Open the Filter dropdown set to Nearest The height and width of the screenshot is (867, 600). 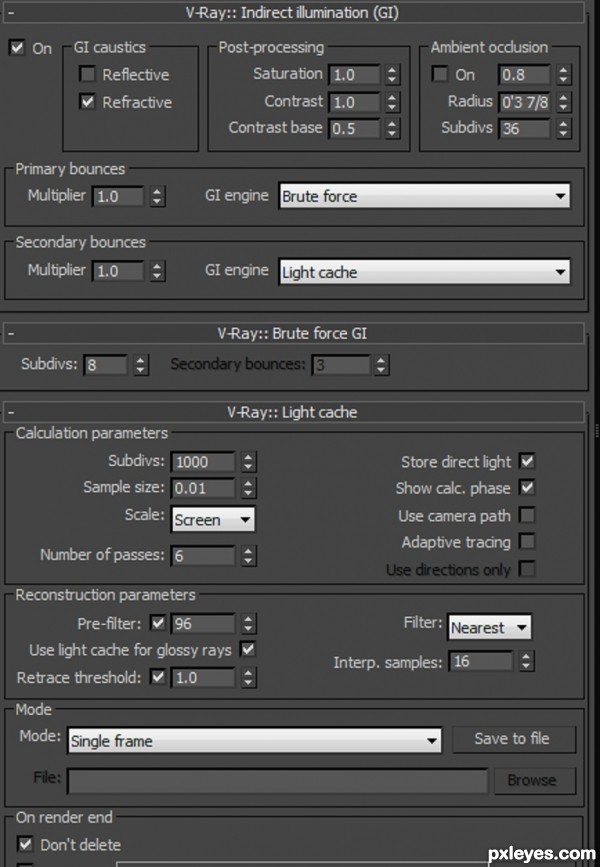(489, 628)
